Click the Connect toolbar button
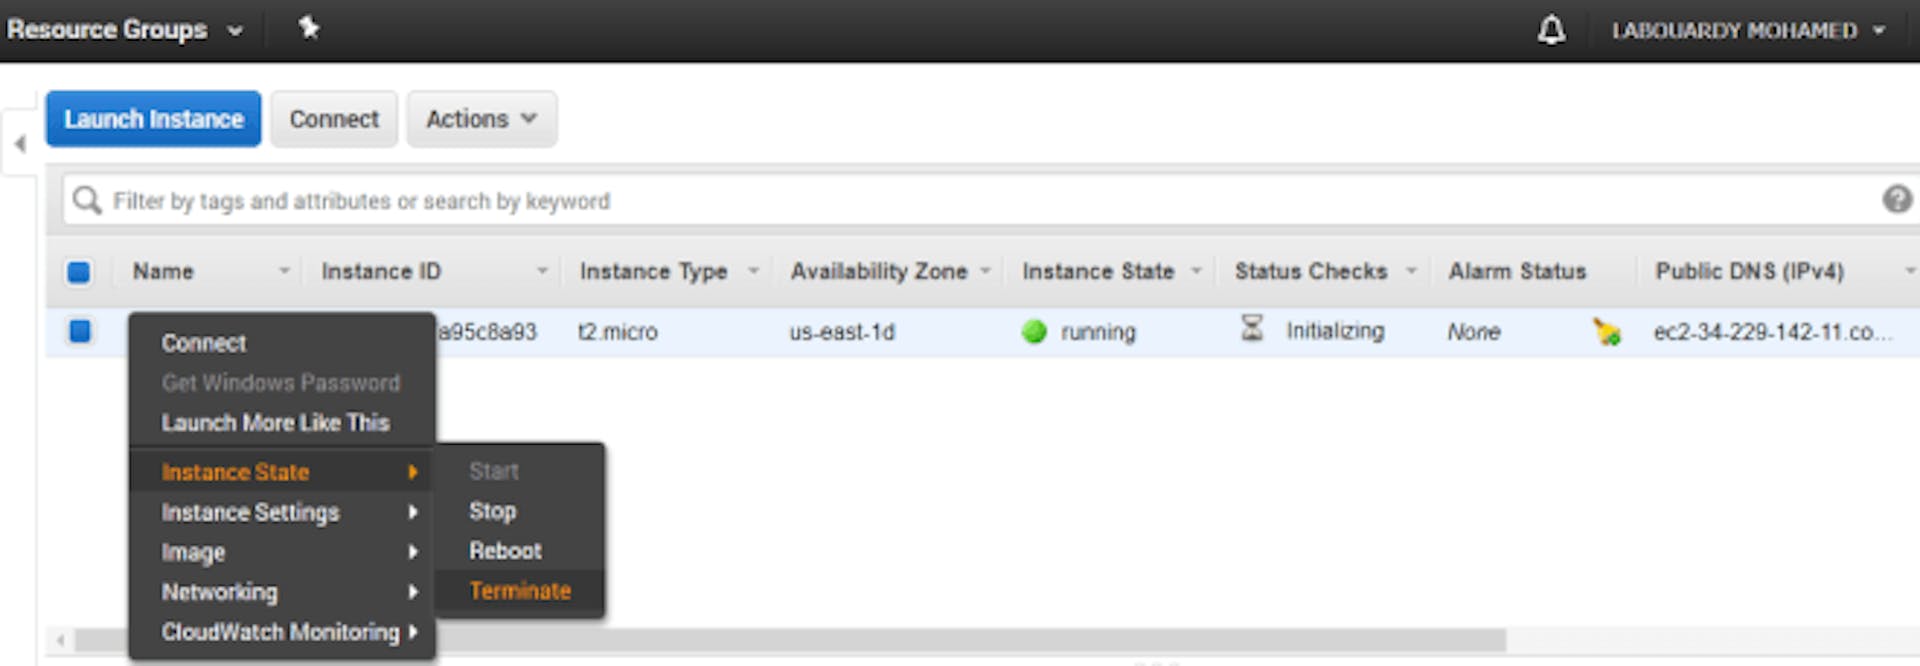The image size is (1920, 666). pos(334,119)
